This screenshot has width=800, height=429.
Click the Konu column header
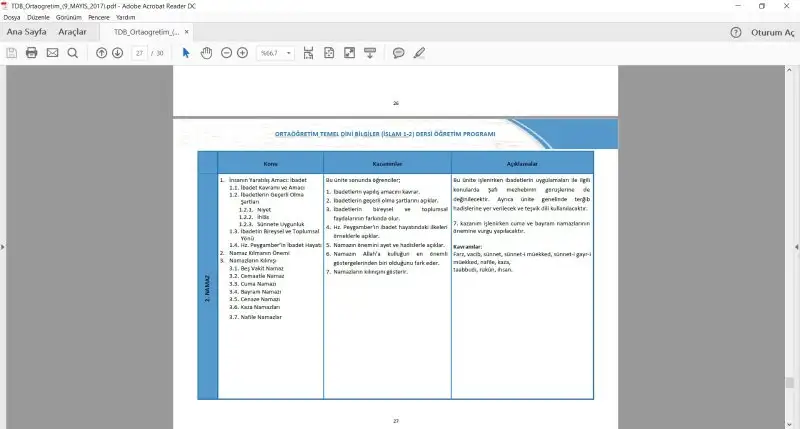click(270, 164)
